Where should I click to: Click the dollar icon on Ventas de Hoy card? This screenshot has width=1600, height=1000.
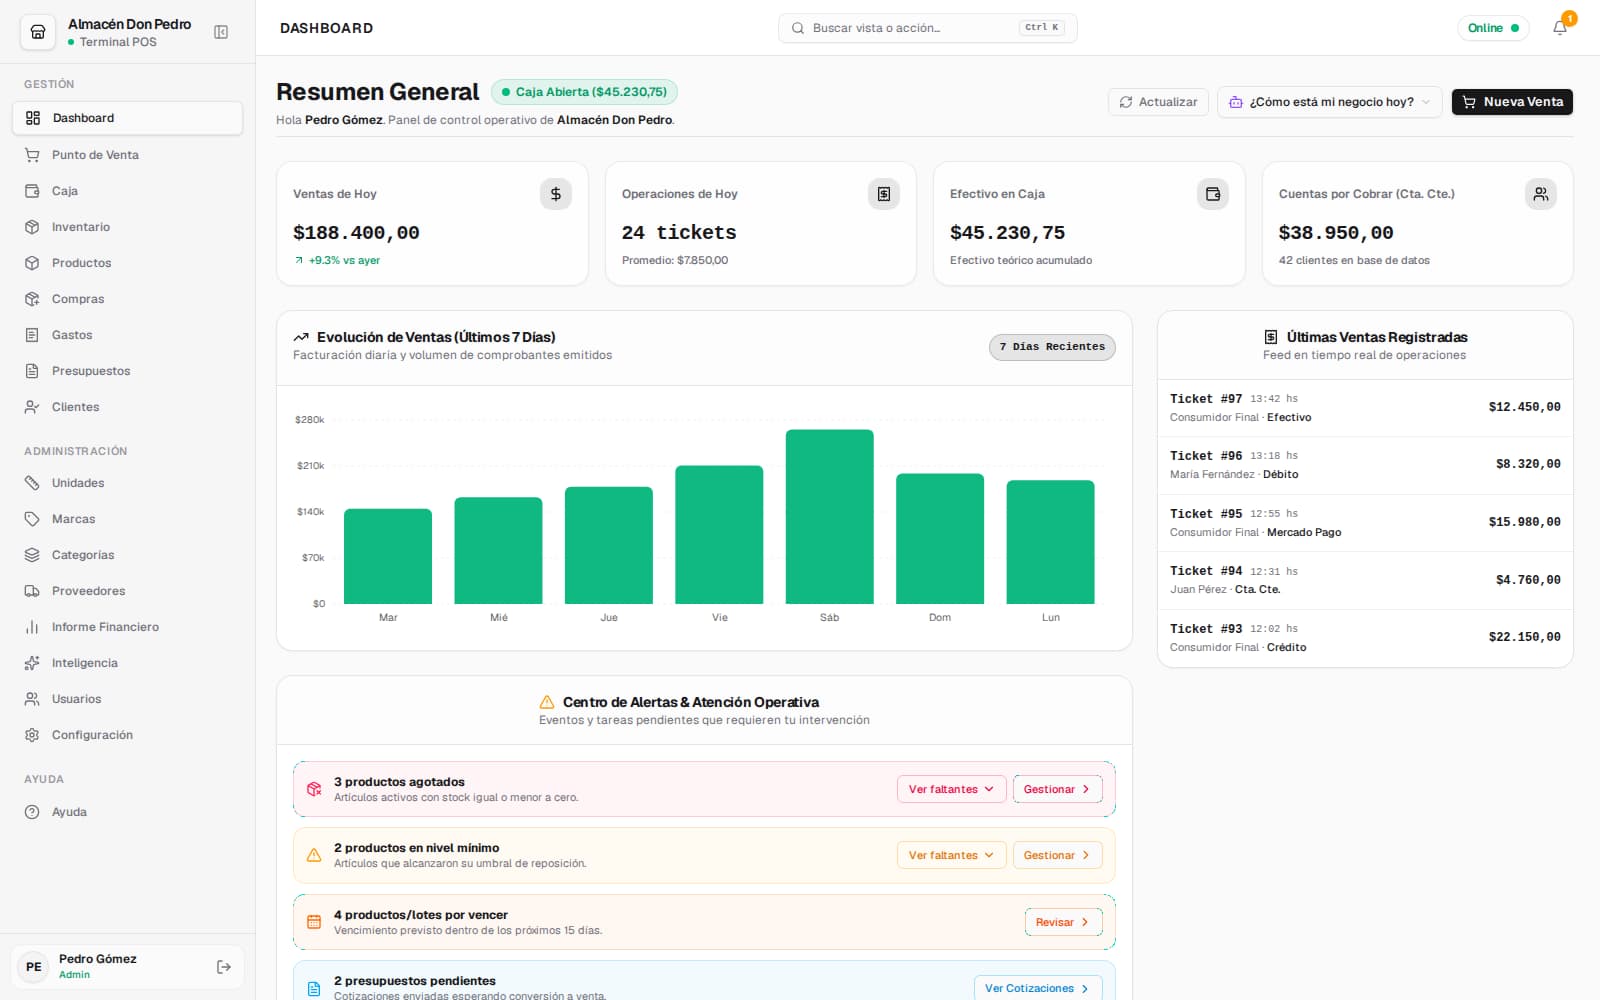tap(556, 194)
